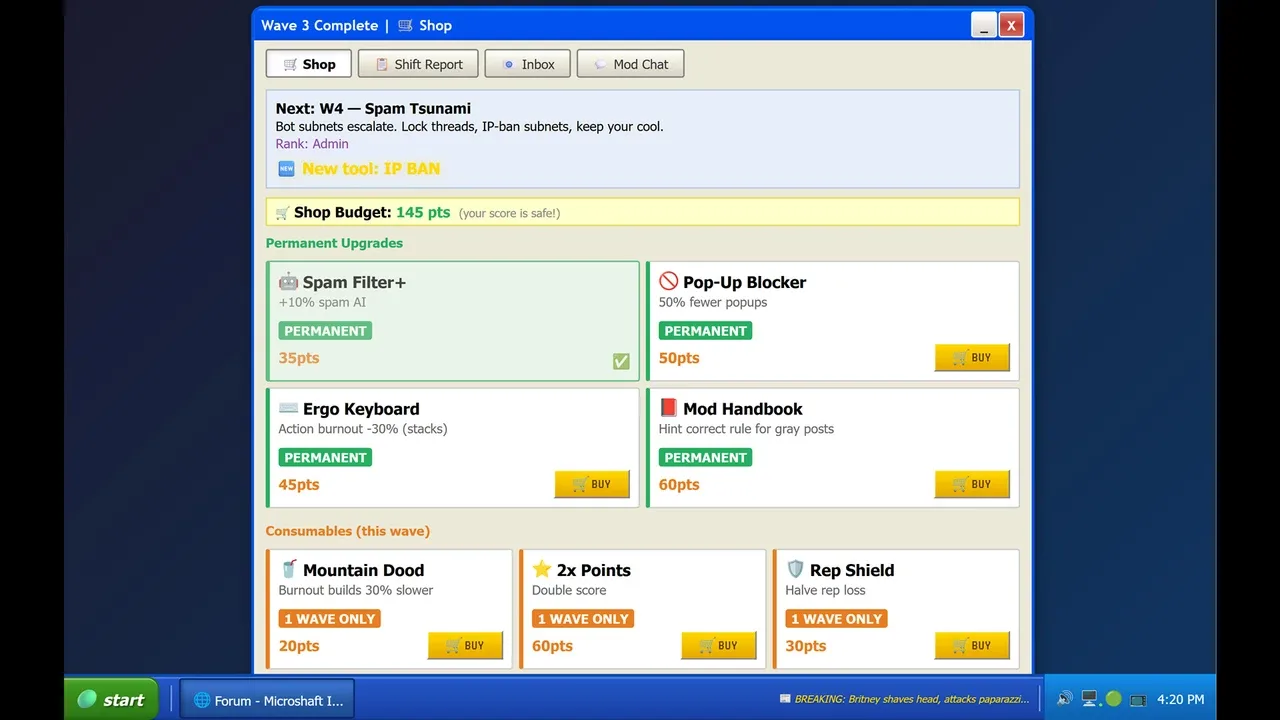1280x720 pixels.
Task: Buy the Pop-Up Blocker upgrade
Action: click(971, 358)
